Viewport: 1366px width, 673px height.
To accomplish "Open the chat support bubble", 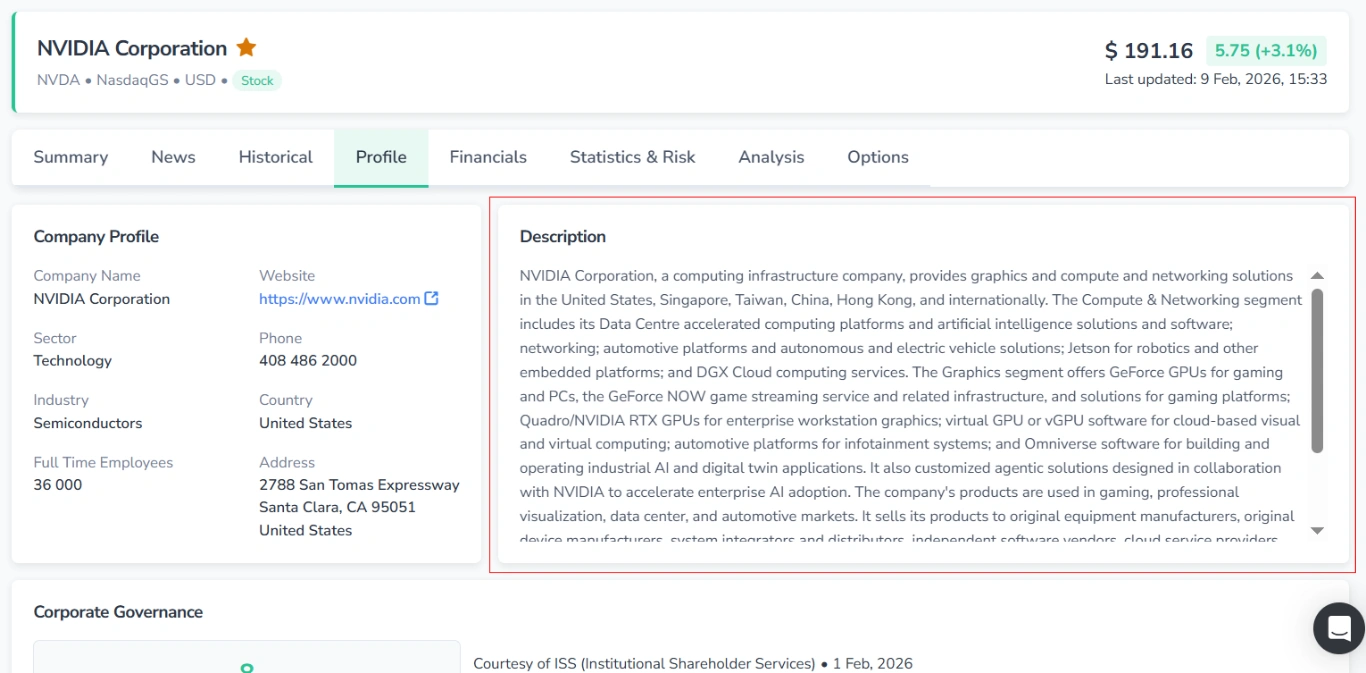I will (1338, 628).
